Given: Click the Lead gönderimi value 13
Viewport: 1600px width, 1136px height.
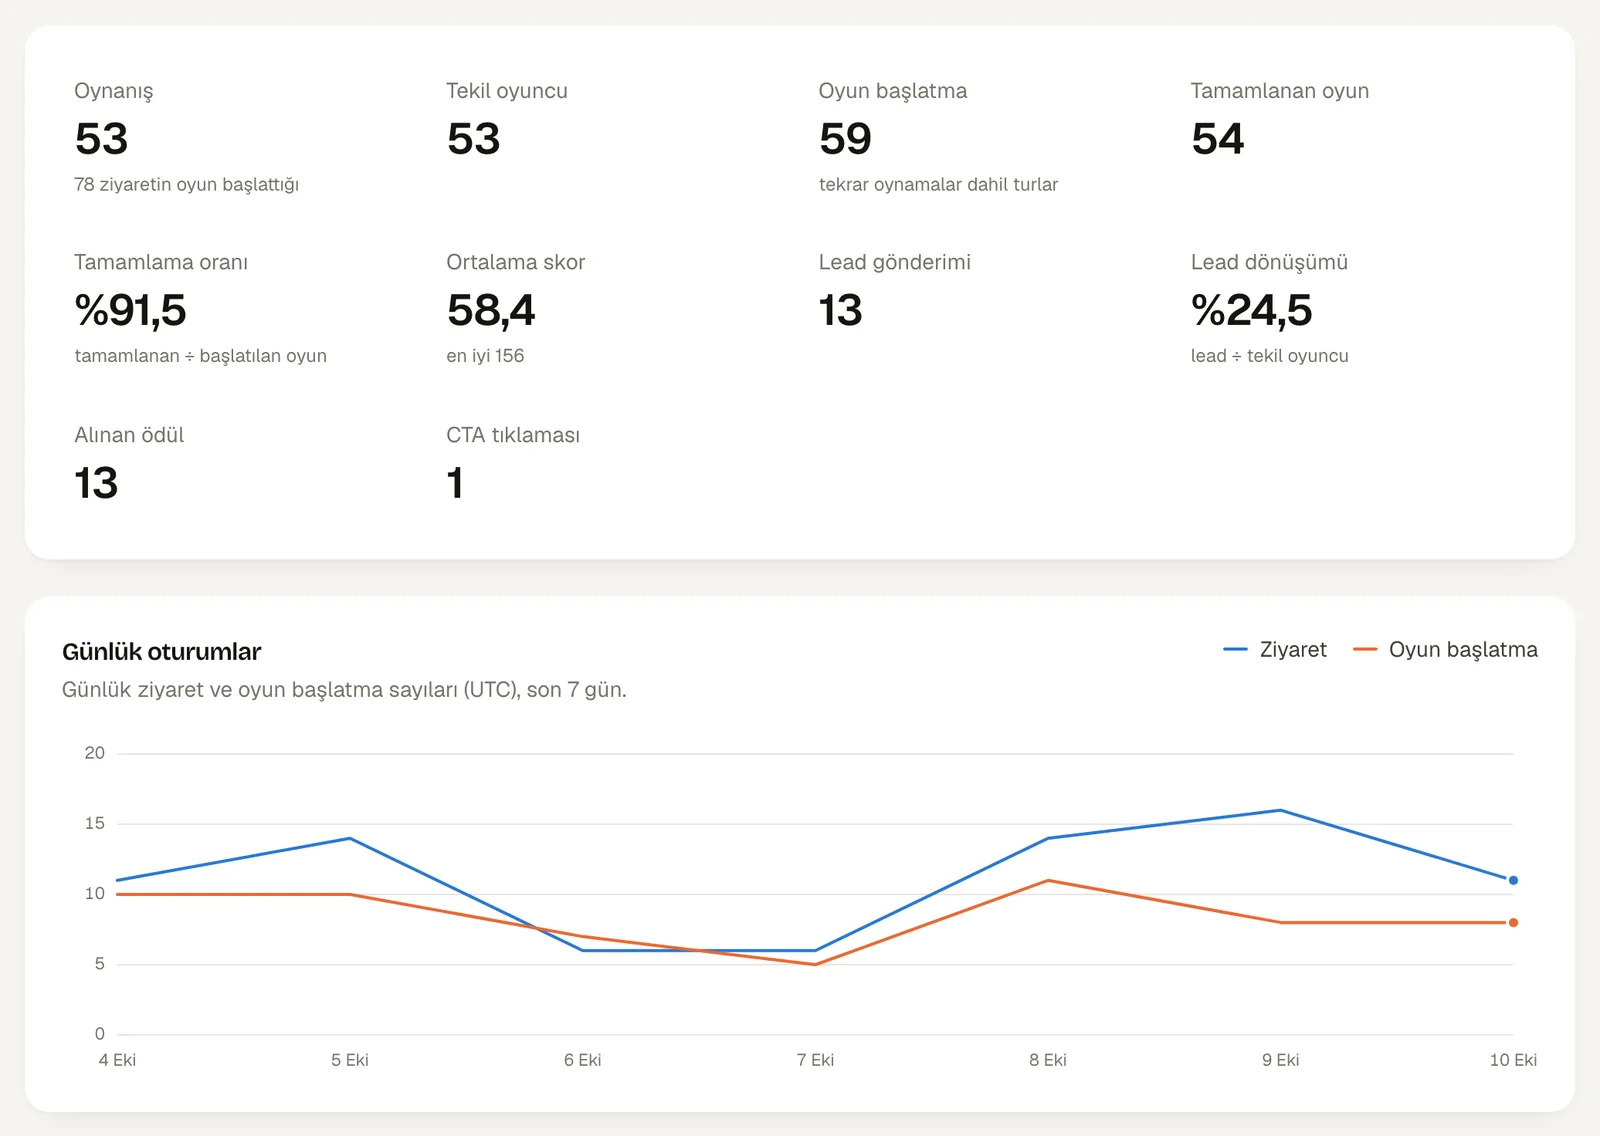Looking at the screenshot, I should (x=840, y=311).
